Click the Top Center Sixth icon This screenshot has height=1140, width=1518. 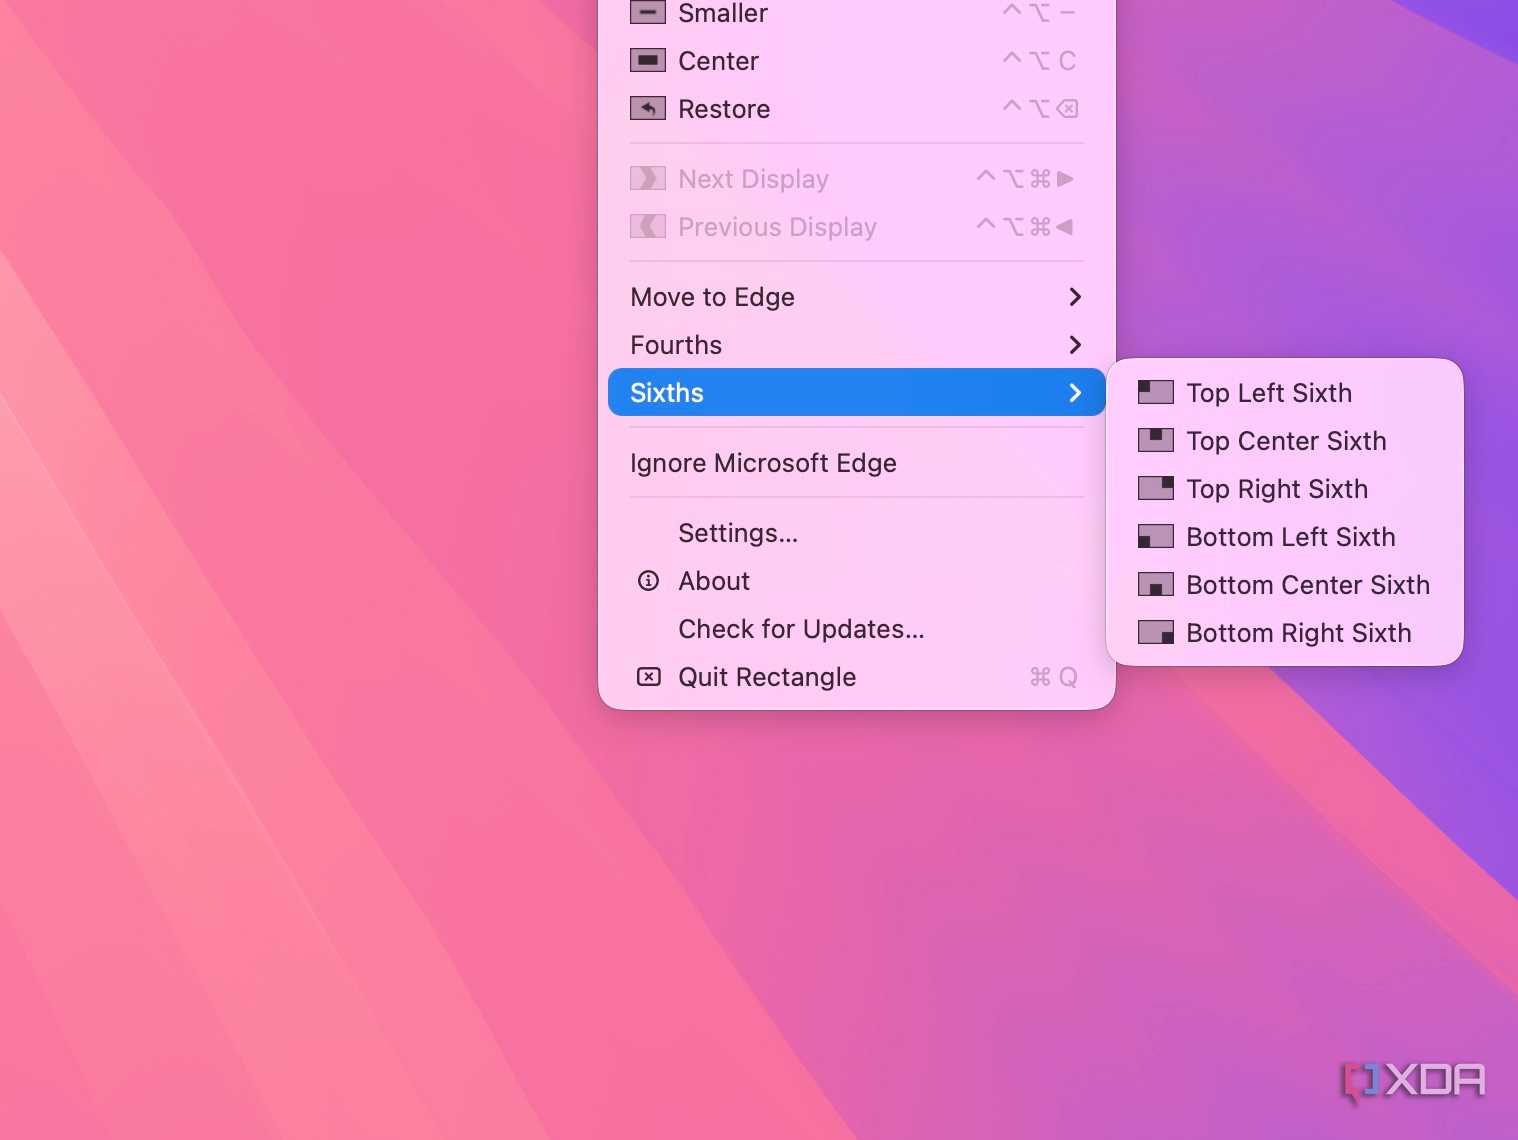click(1156, 440)
